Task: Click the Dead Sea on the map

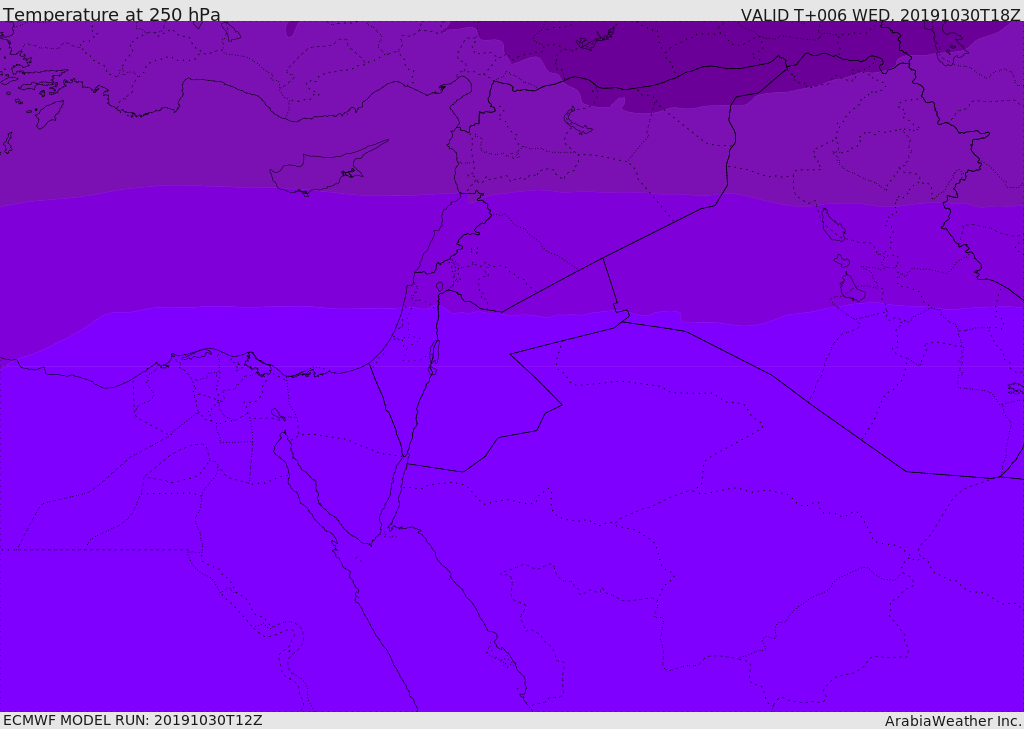Action: click(433, 357)
